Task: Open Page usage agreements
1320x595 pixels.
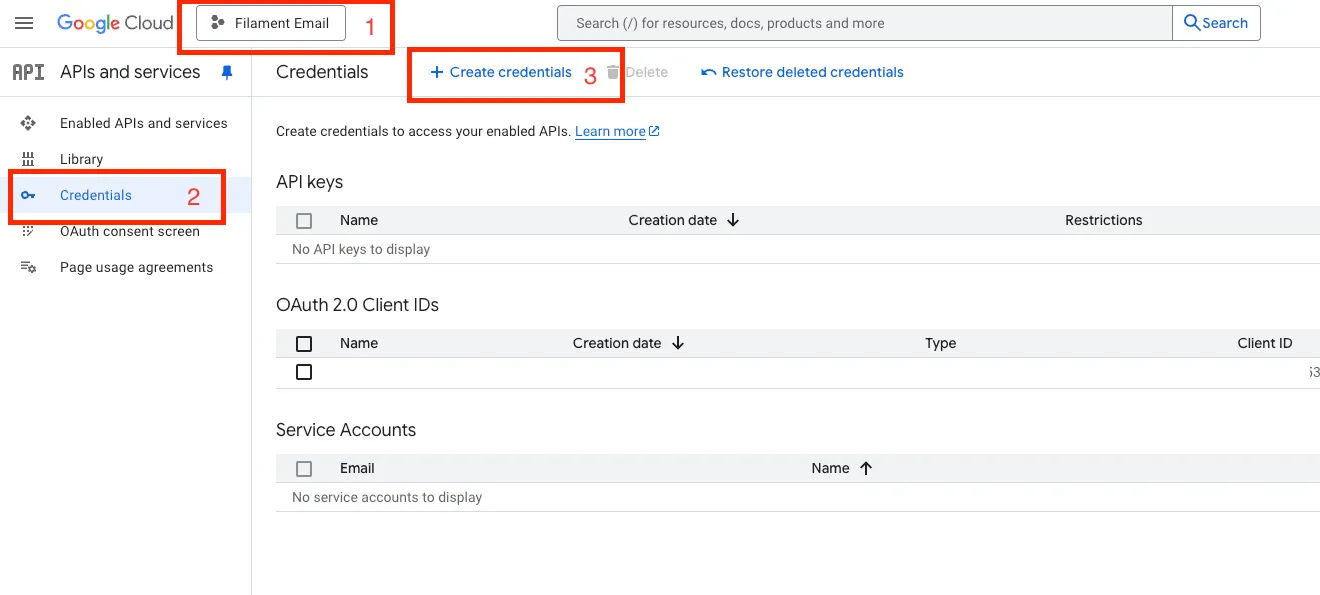Action: (x=136, y=267)
